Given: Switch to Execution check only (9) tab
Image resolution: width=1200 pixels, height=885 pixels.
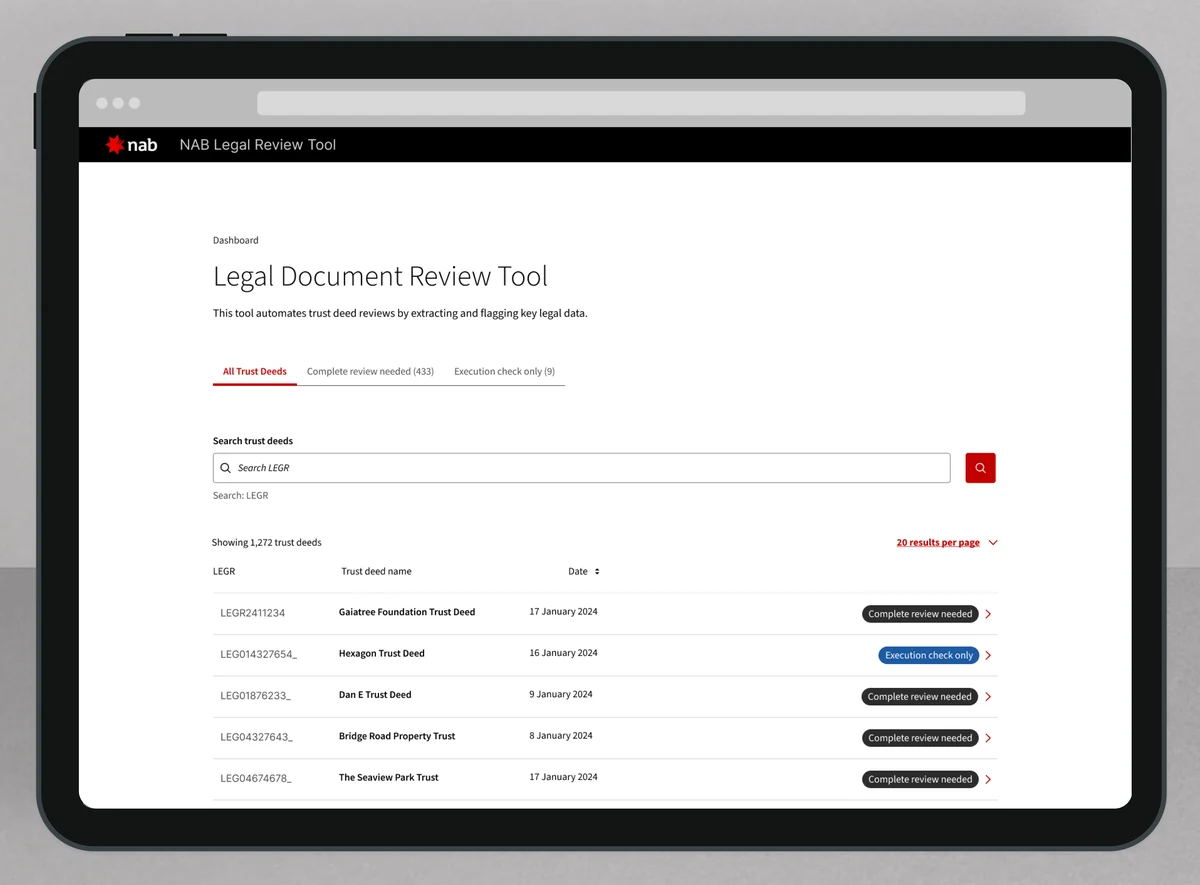Looking at the screenshot, I should (504, 371).
